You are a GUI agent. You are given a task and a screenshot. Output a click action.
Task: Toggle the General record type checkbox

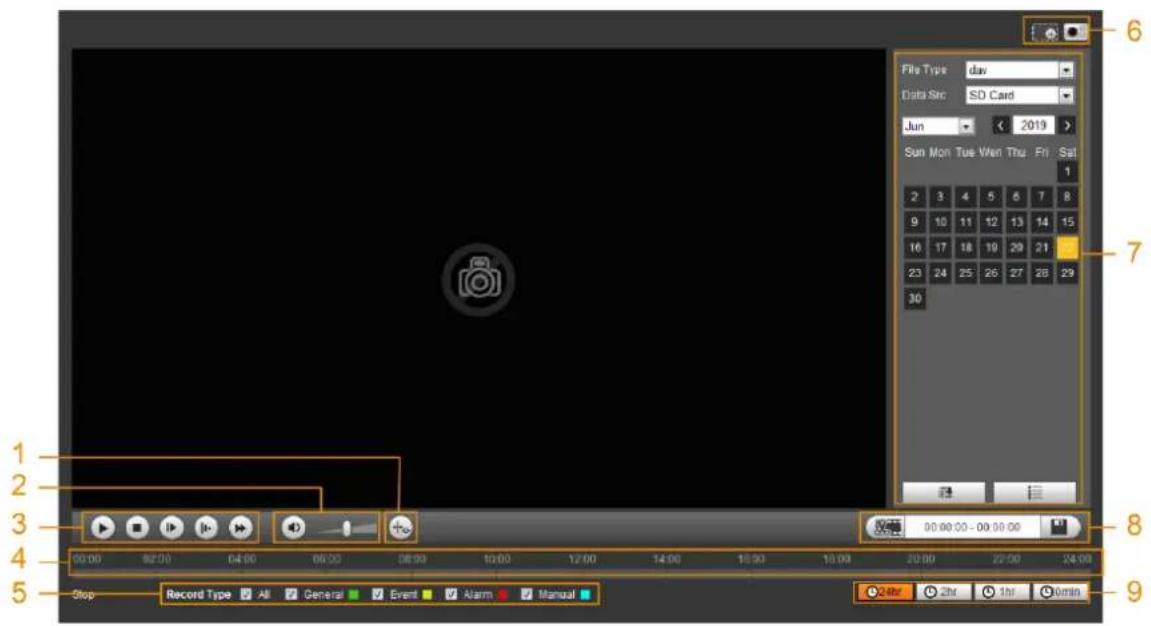(x=291, y=594)
